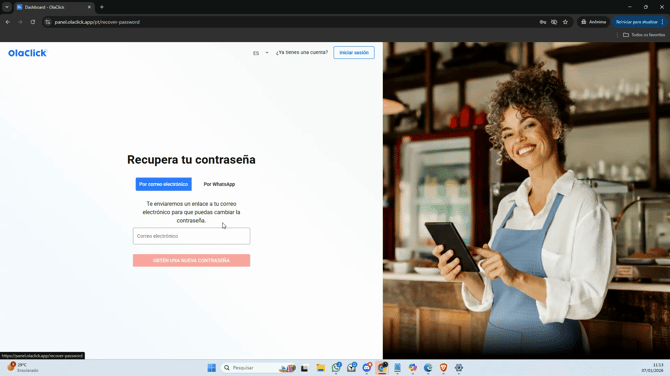Open the weather widget showing 29°C

click(x=24, y=367)
